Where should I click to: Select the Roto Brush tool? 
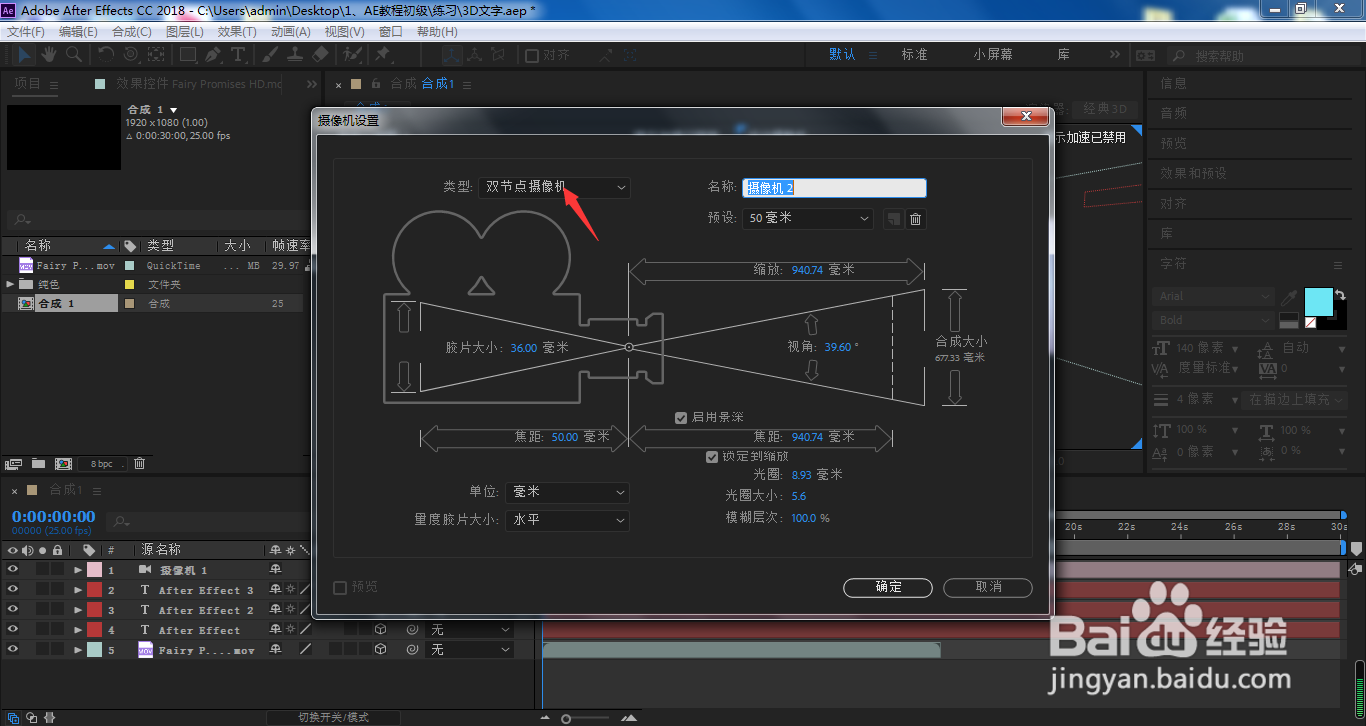click(352, 54)
